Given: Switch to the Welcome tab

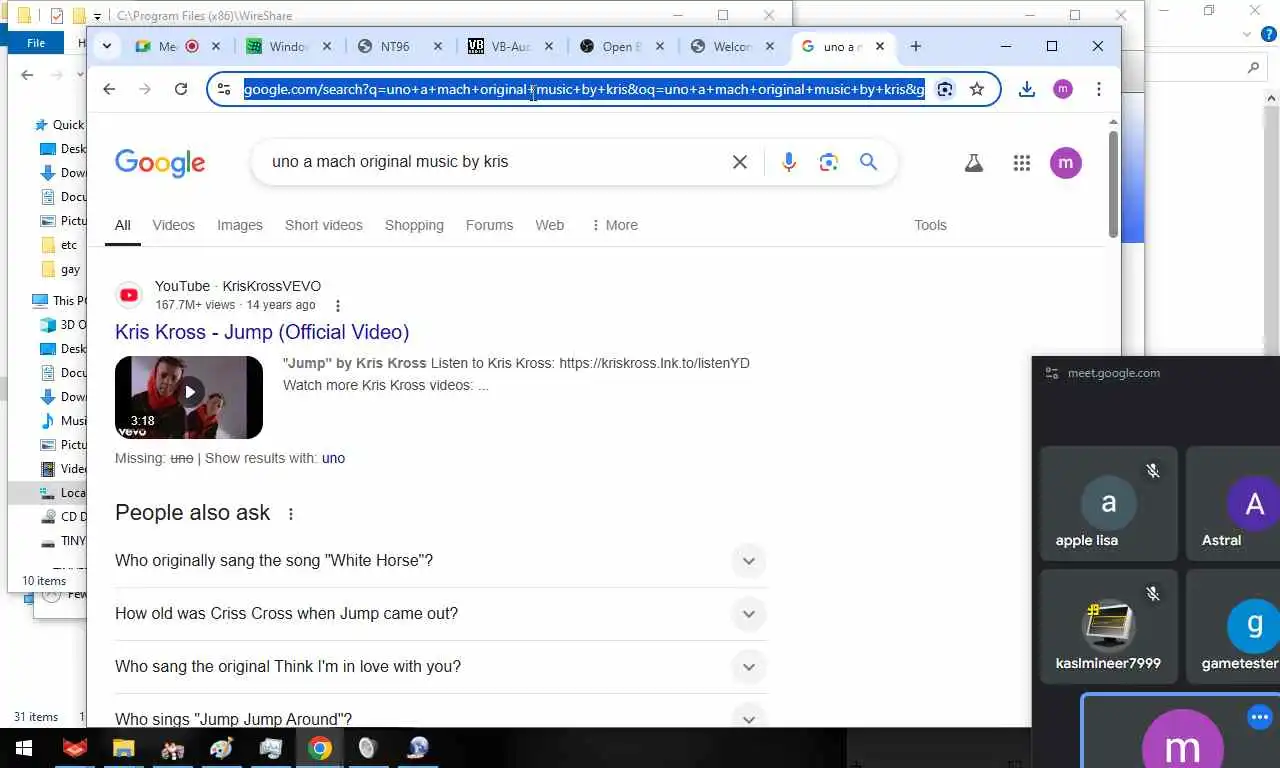Looking at the screenshot, I should (733, 46).
